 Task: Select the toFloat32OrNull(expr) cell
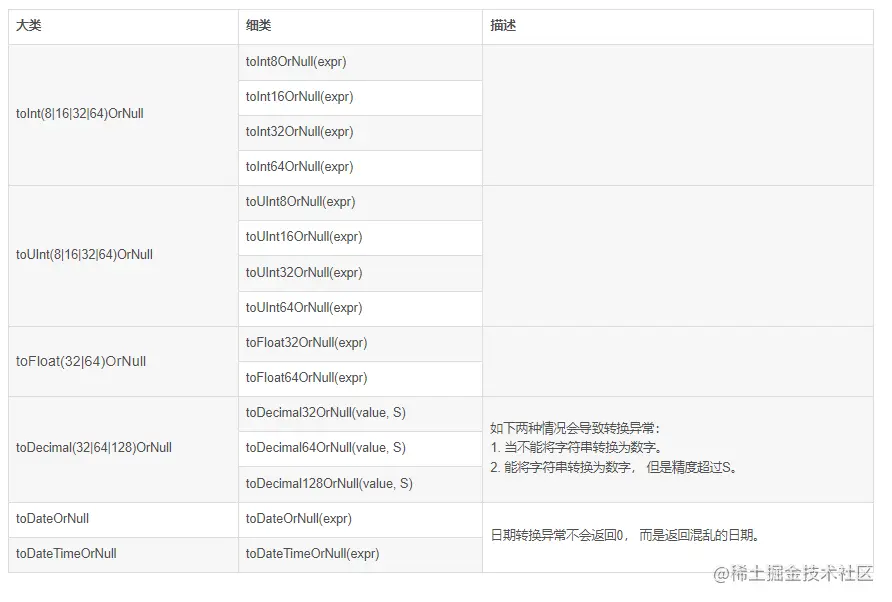[x=360, y=343]
